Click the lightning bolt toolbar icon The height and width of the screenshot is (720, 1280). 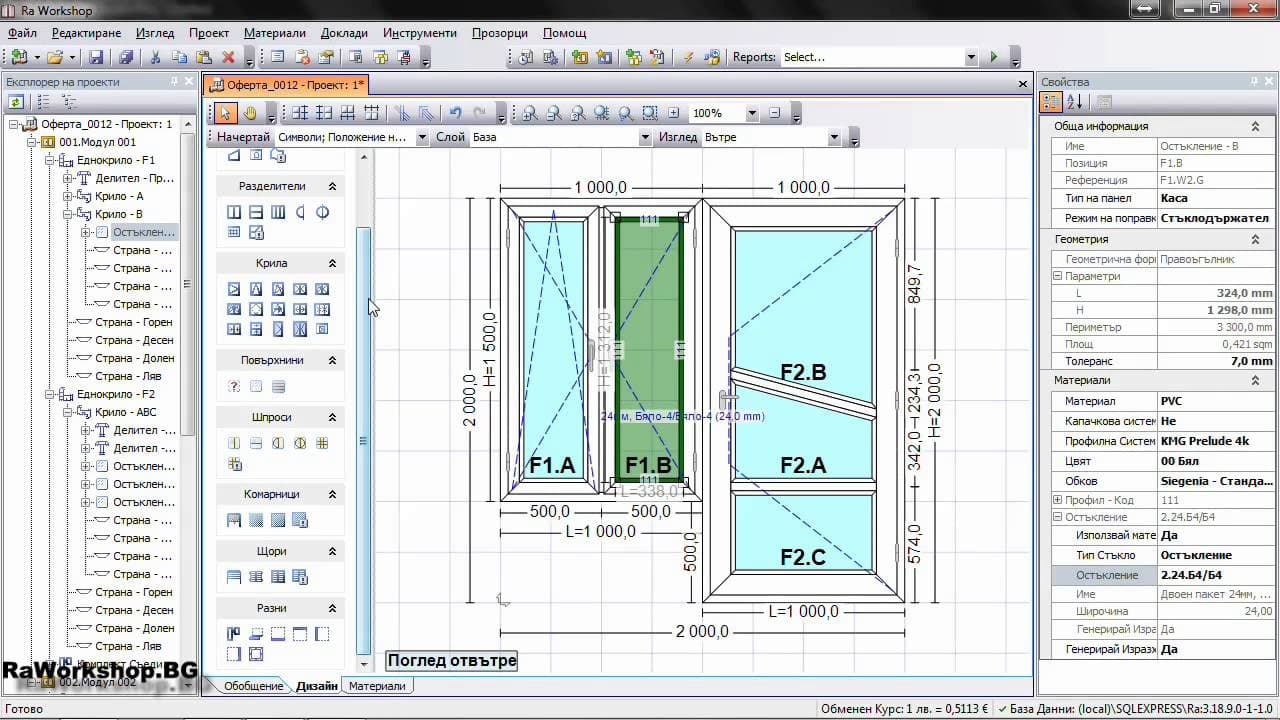click(689, 57)
